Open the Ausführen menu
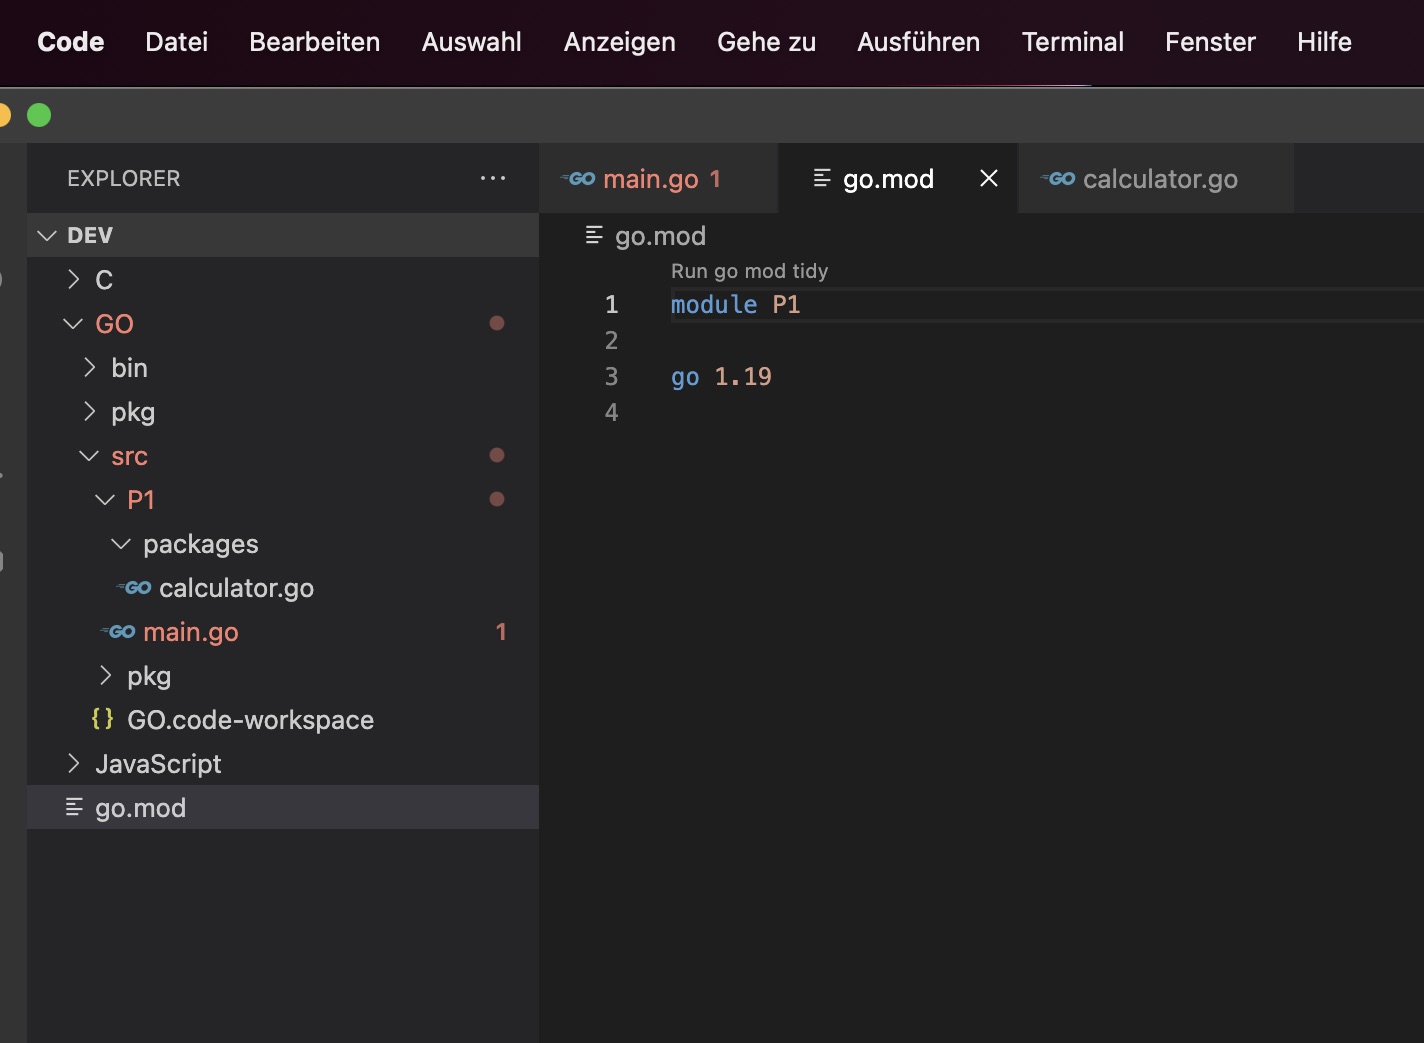 [x=918, y=42]
